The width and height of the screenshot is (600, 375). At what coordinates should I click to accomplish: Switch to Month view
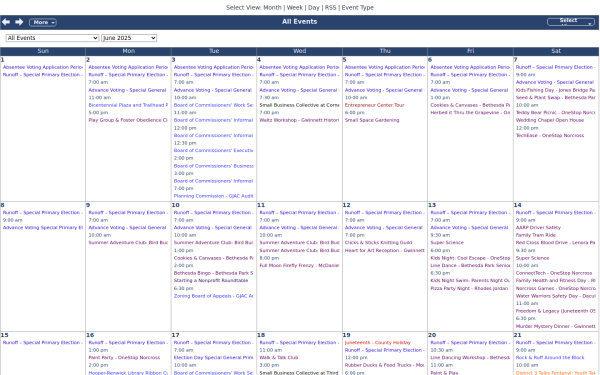(x=272, y=7)
